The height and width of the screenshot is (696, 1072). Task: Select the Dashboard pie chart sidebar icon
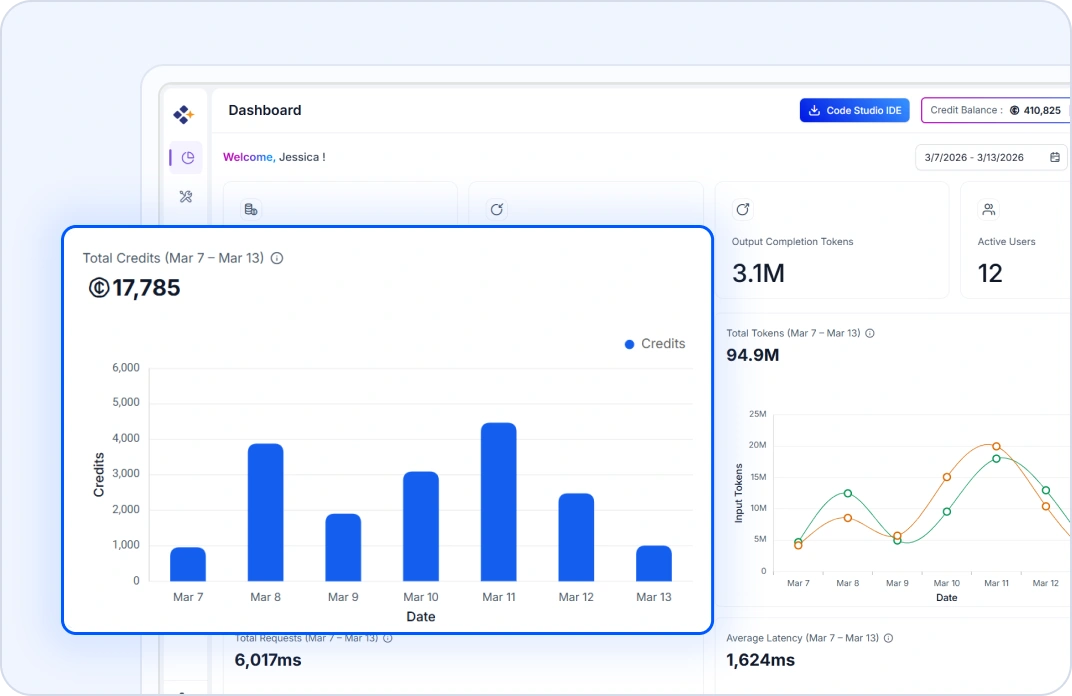click(186, 157)
